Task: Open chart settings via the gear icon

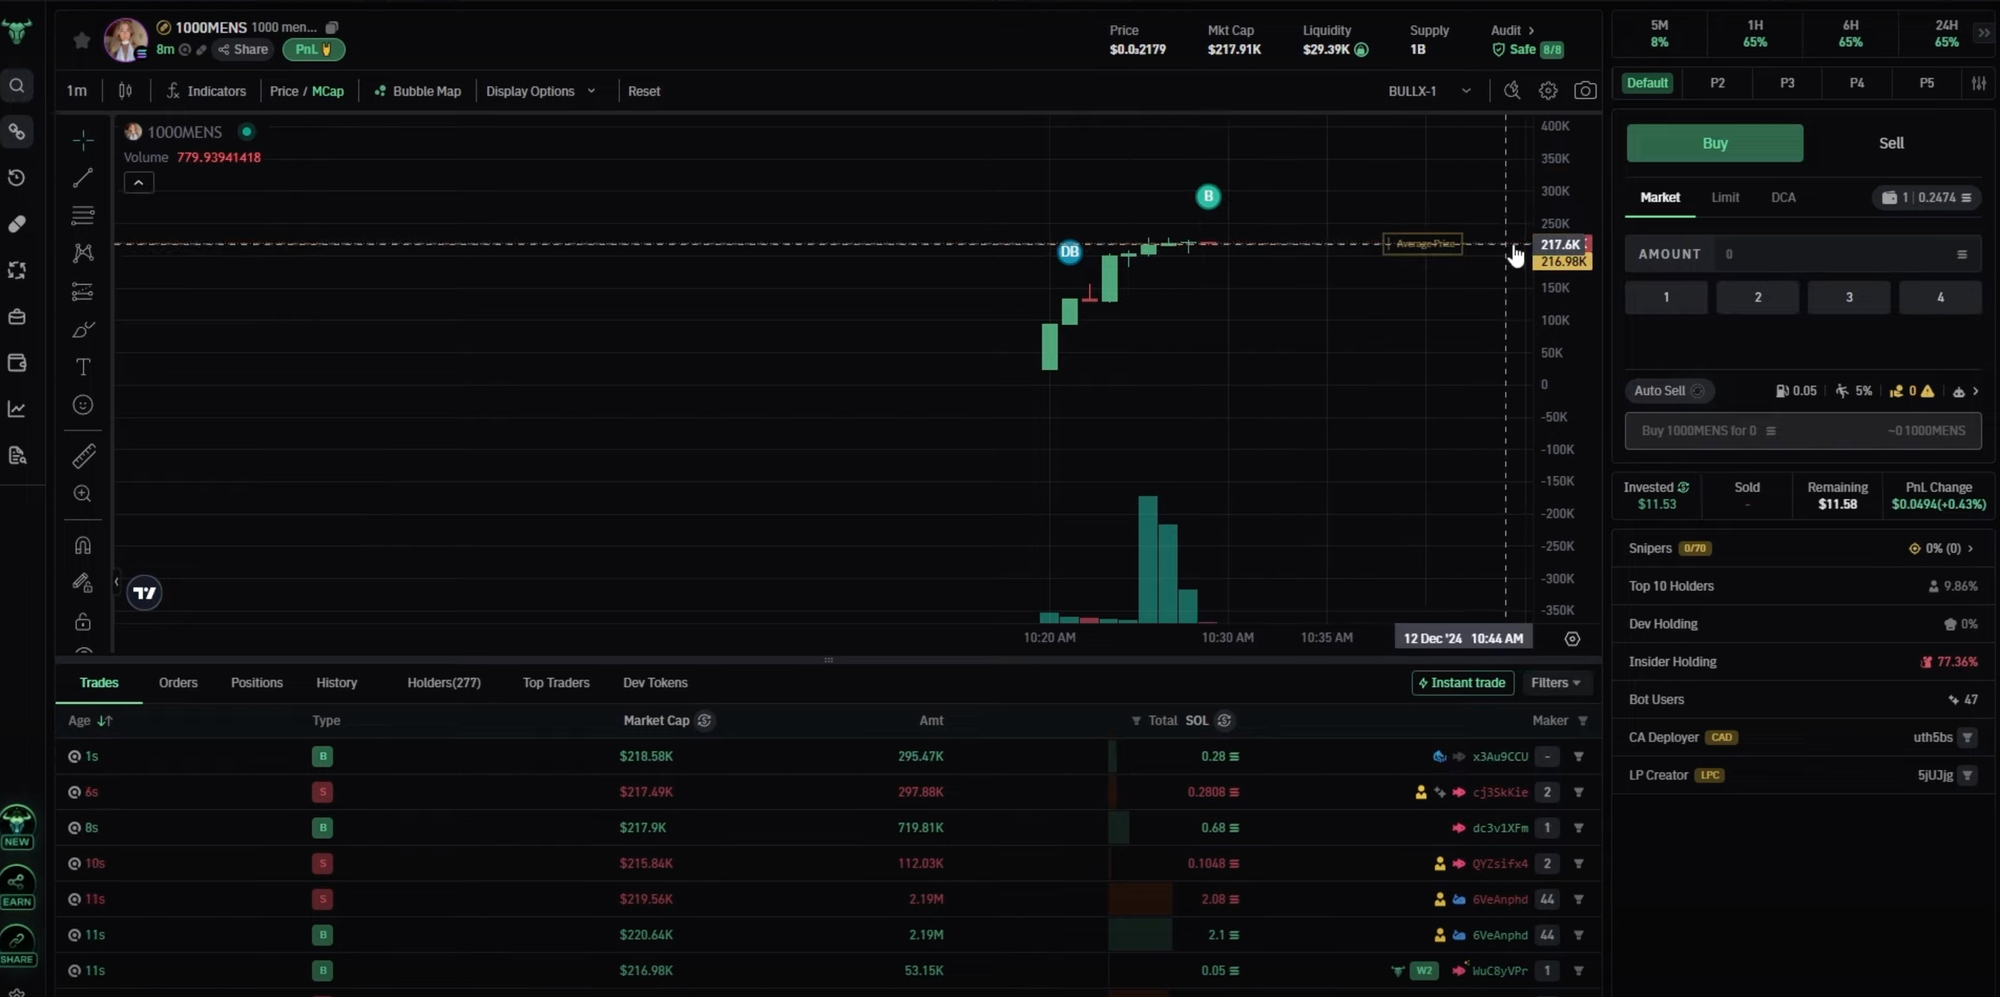Action: click(1548, 90)
